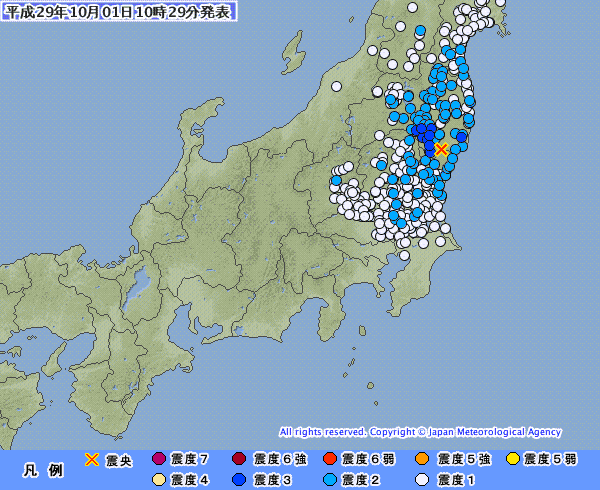
Task: Click the 震度1 label text
Action: point(456,480)
